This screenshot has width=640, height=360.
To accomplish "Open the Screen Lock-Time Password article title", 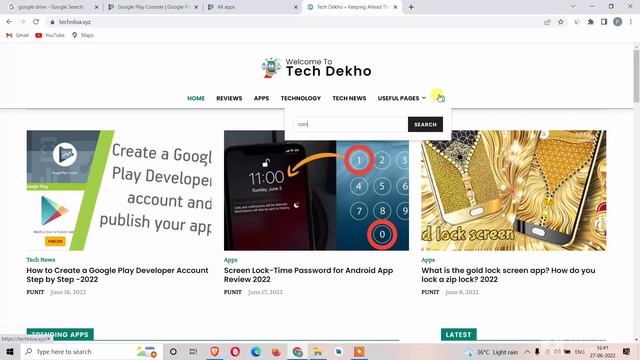I will (x=308, y=275).
